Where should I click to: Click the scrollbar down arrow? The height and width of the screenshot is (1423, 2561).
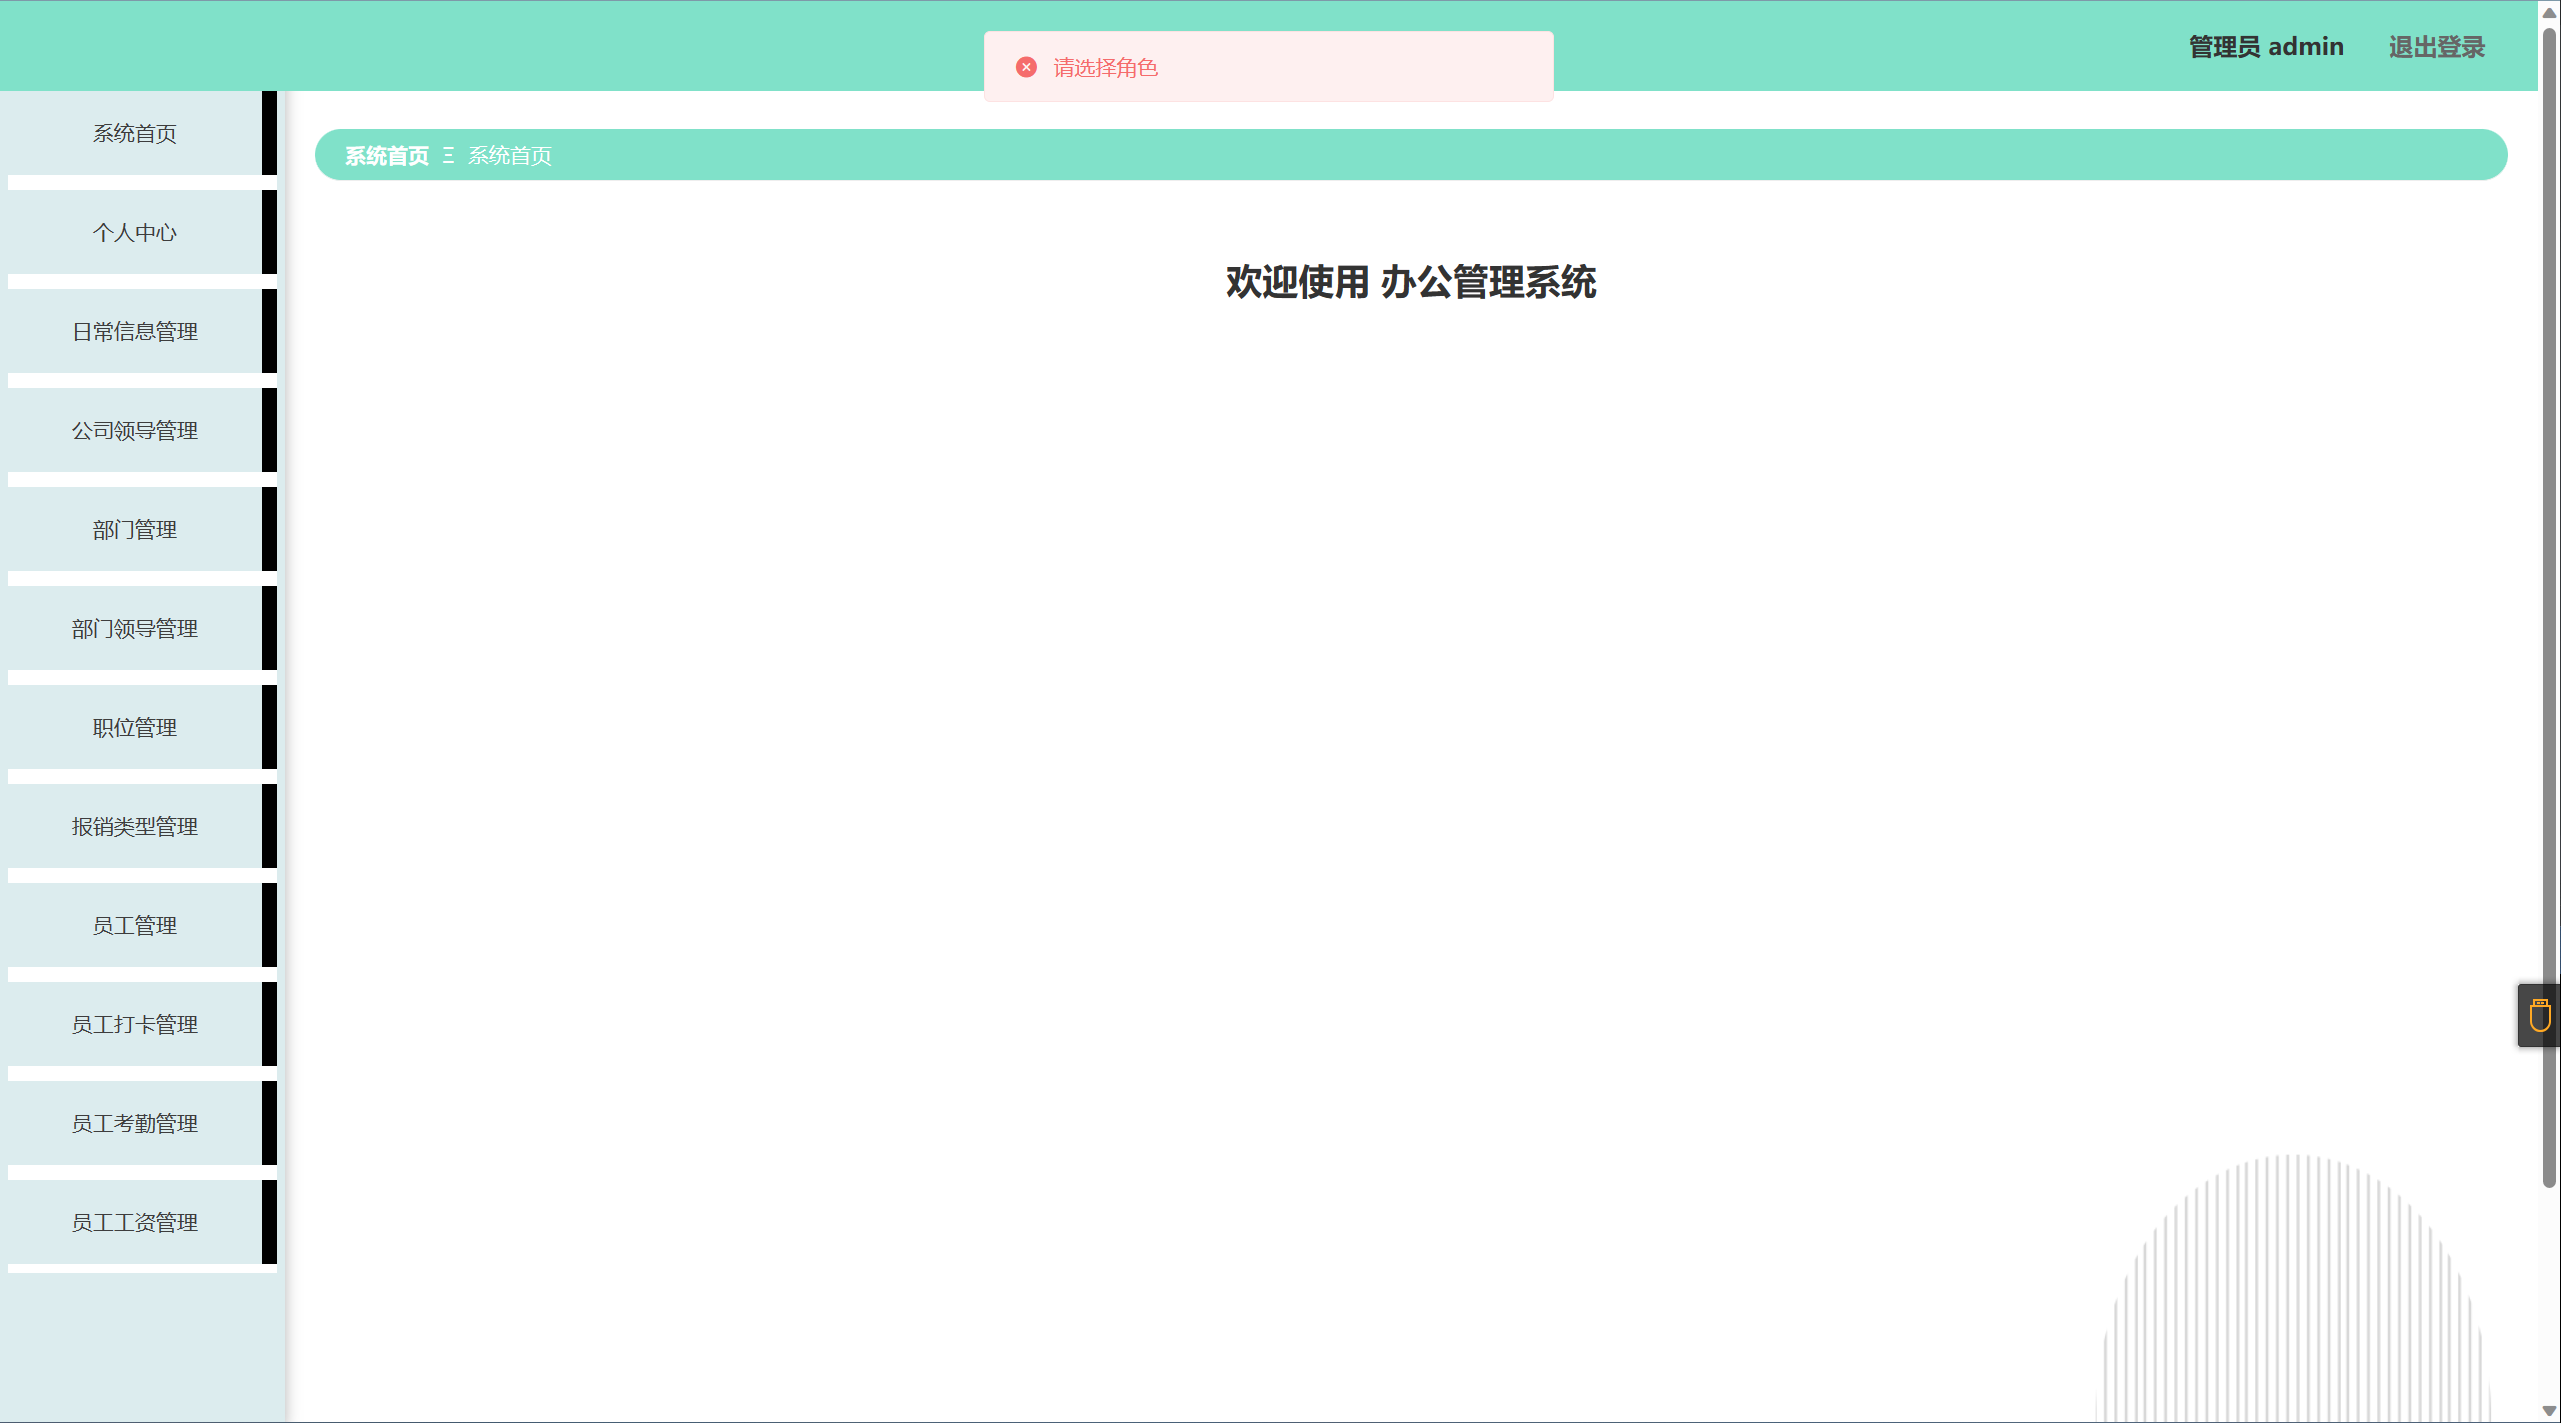(x=2549, y=1411)
